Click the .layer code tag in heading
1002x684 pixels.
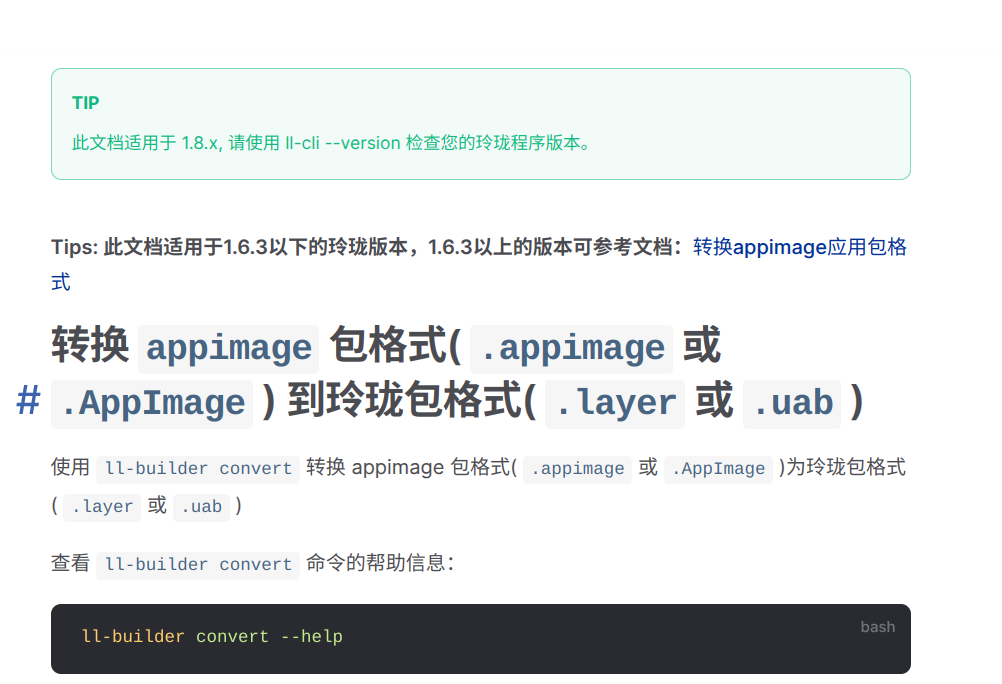pos(615,404)
